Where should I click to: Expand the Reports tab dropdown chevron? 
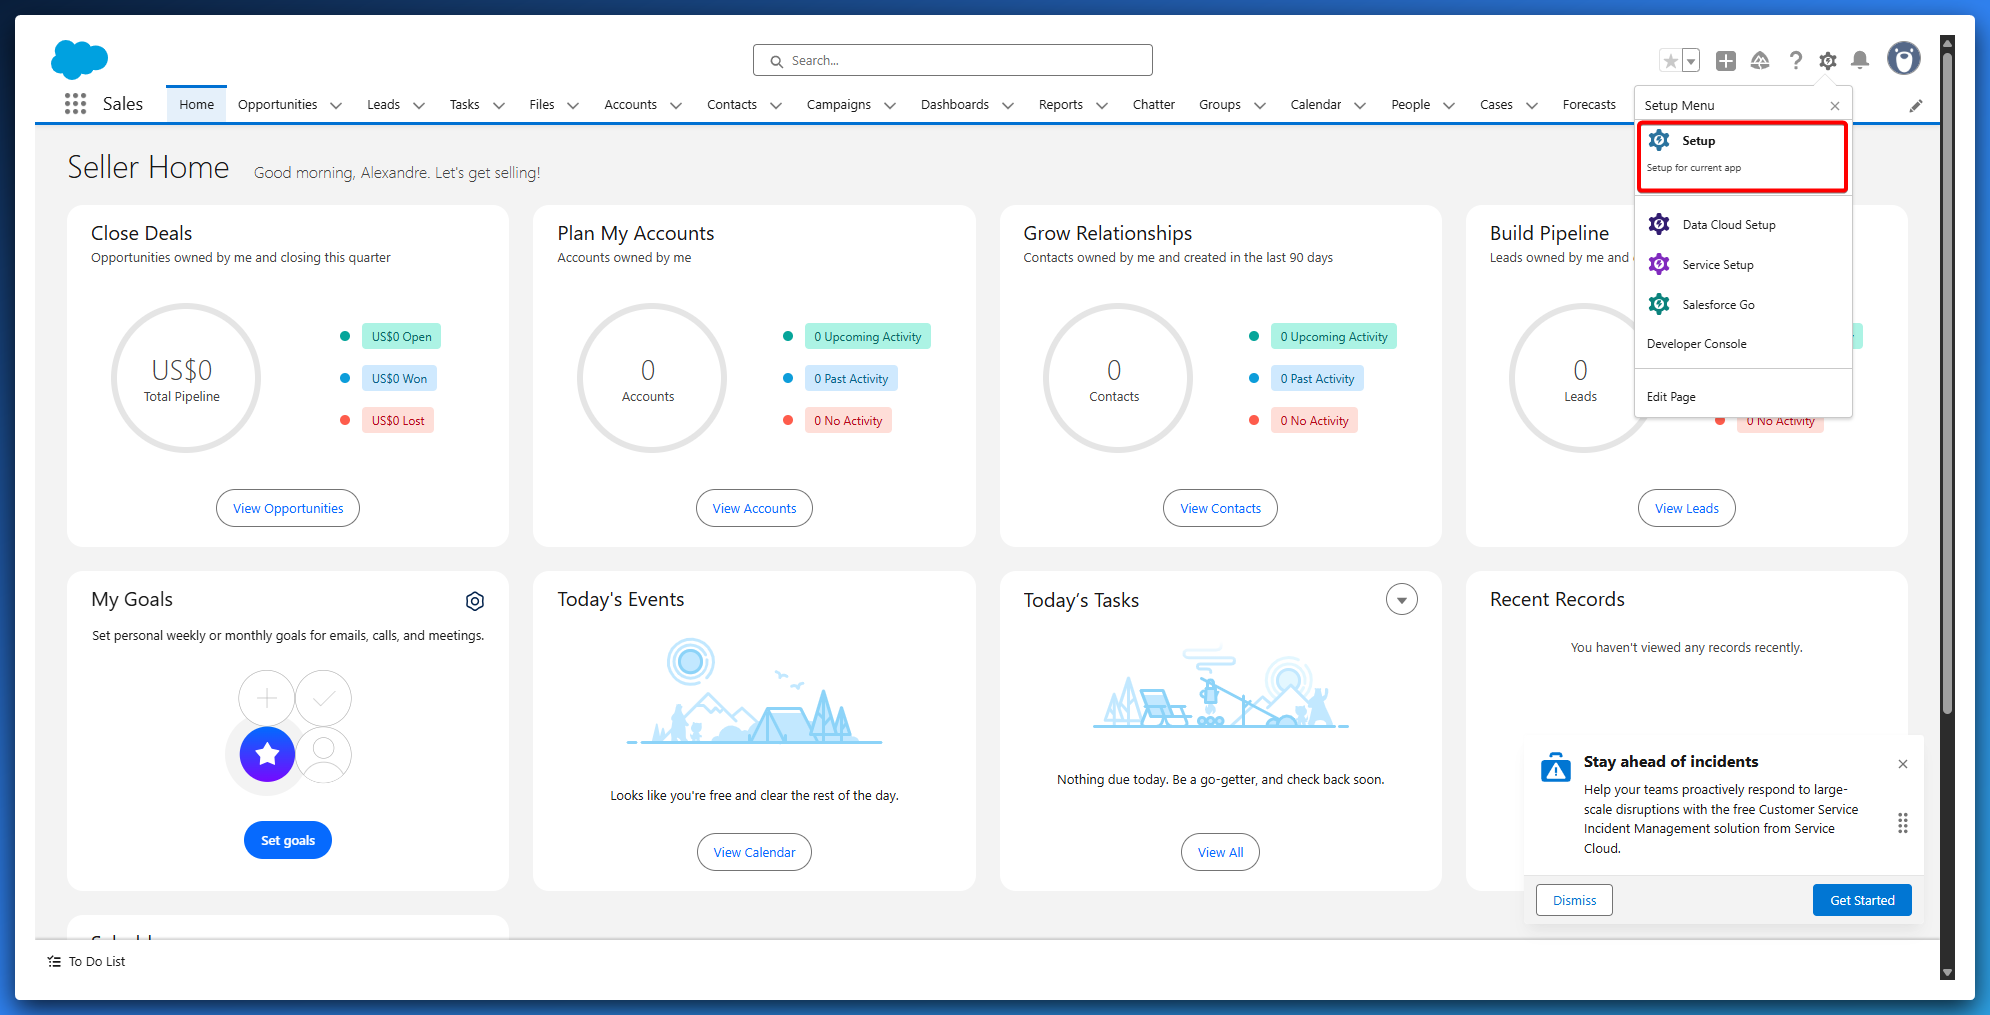1102,105
